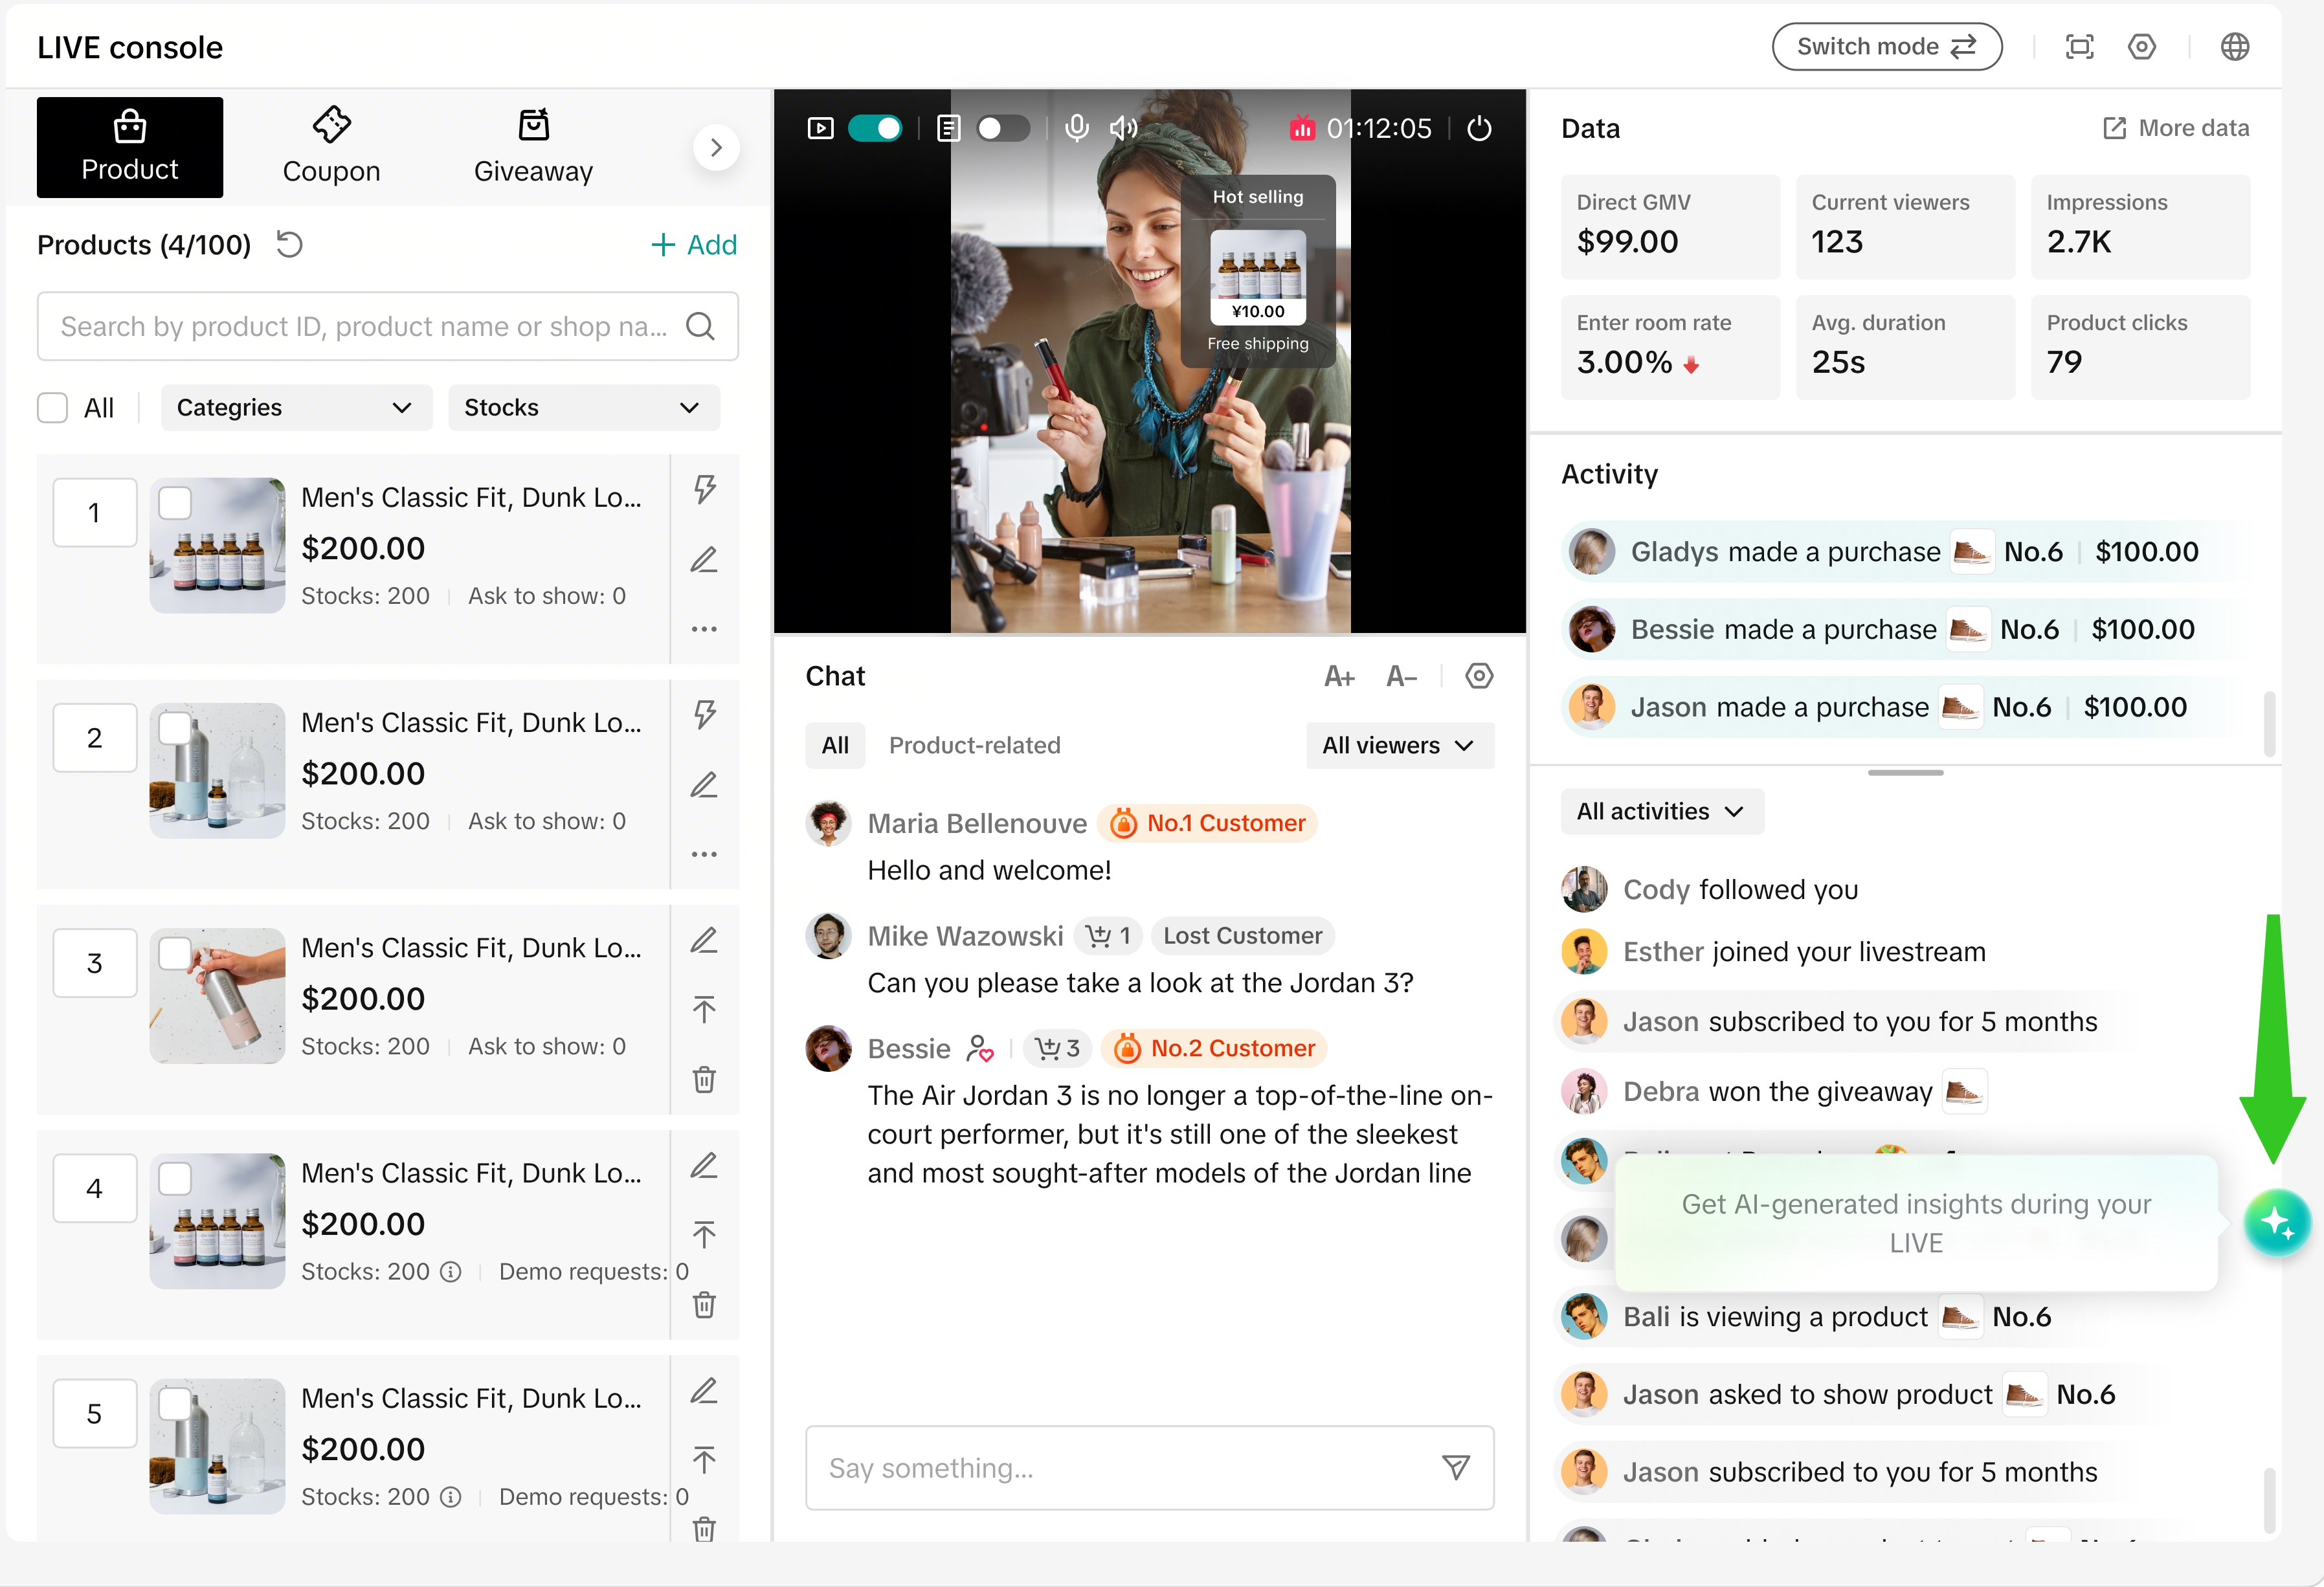Refresh the Products list
Viewport: 2324px width, 1587px height.
point(290,245)
